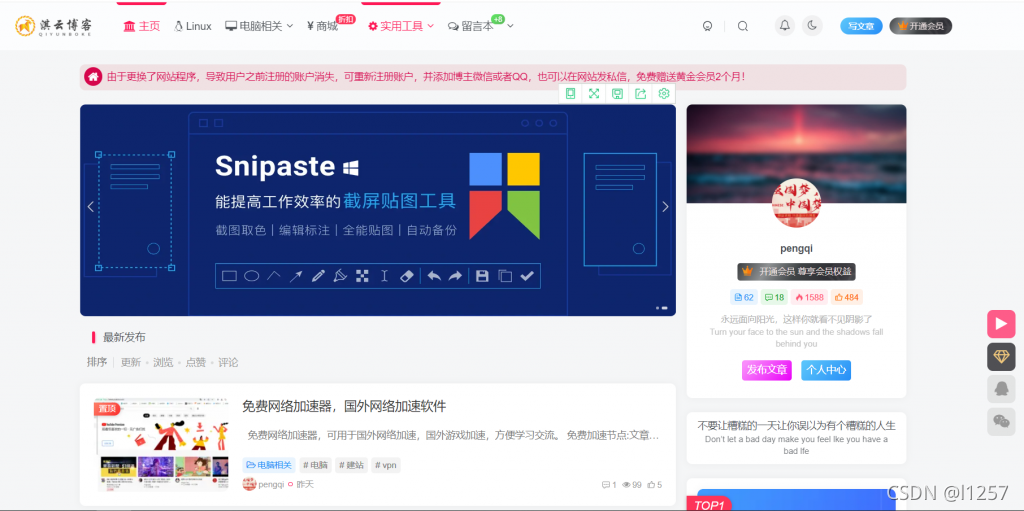Image resolution: width=1024 pixels, height=511 pixels.
Task: Click the article comment count icon
Action: (609, 485)
